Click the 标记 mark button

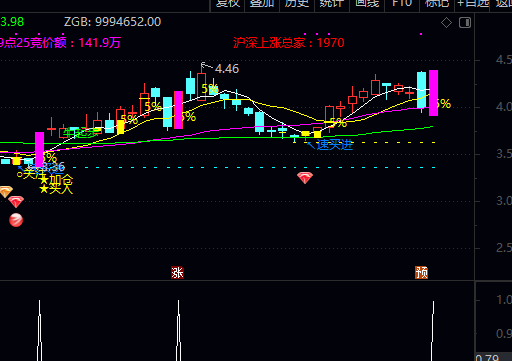point(437,4)
